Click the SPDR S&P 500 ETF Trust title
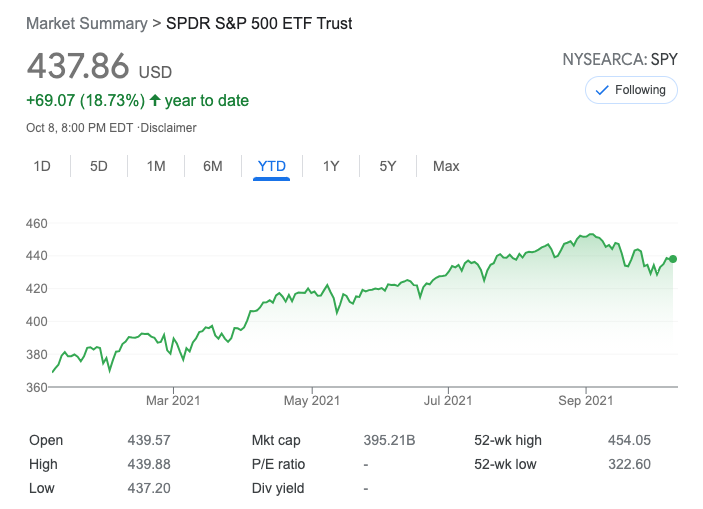This screenshot has height=509, width=703. 258,22
